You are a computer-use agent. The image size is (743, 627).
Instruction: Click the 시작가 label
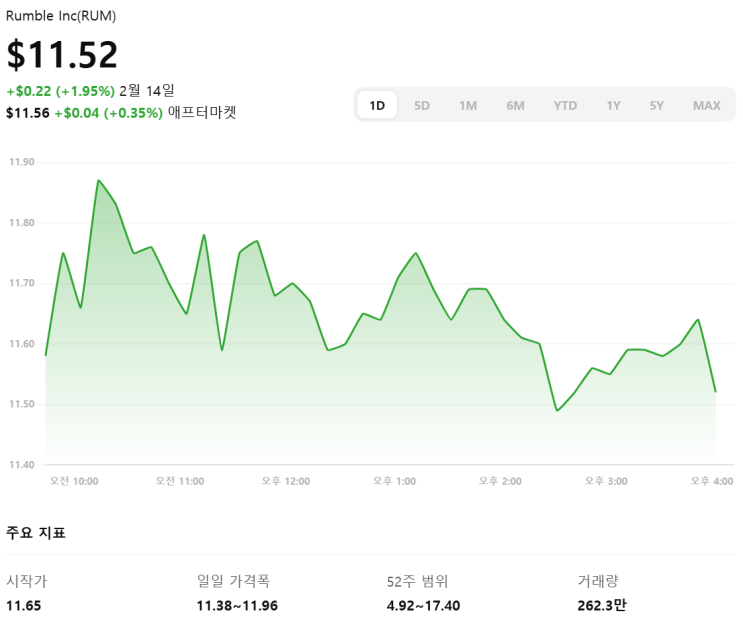pyautogui.click(x=27, y=581)
